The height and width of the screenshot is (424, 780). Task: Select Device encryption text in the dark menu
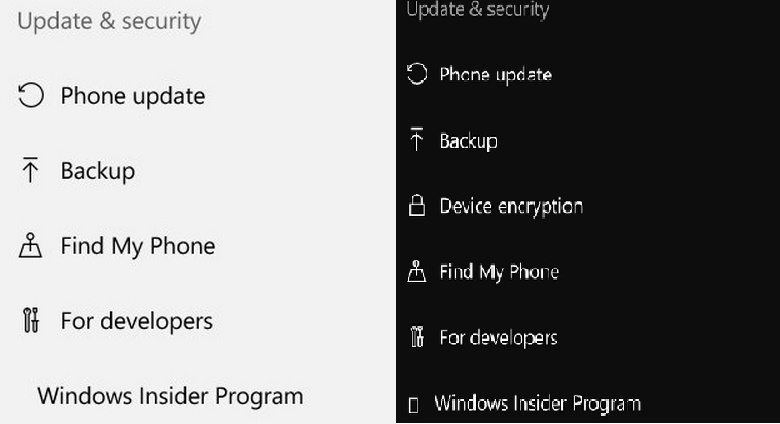pyautogui.click(x=511, y=206)
